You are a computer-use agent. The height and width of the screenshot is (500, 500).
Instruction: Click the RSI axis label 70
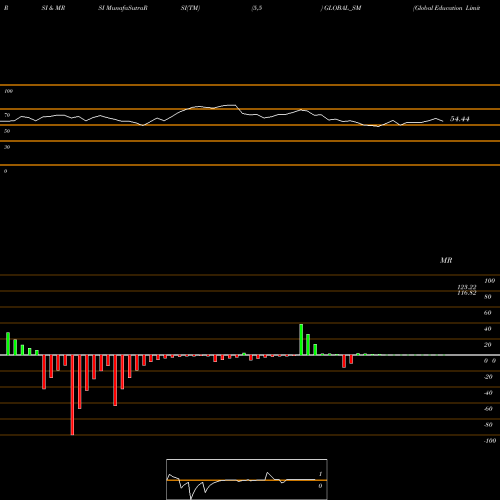point(7,115)
